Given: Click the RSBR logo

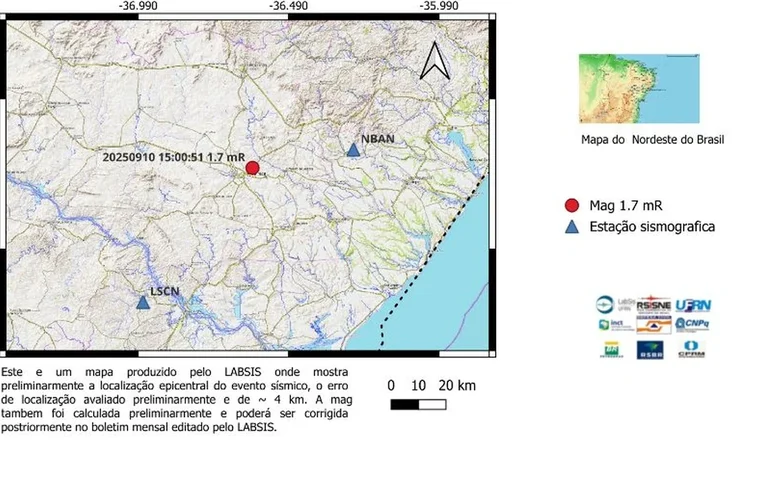Looking at the screenshot, I should 650,350.
